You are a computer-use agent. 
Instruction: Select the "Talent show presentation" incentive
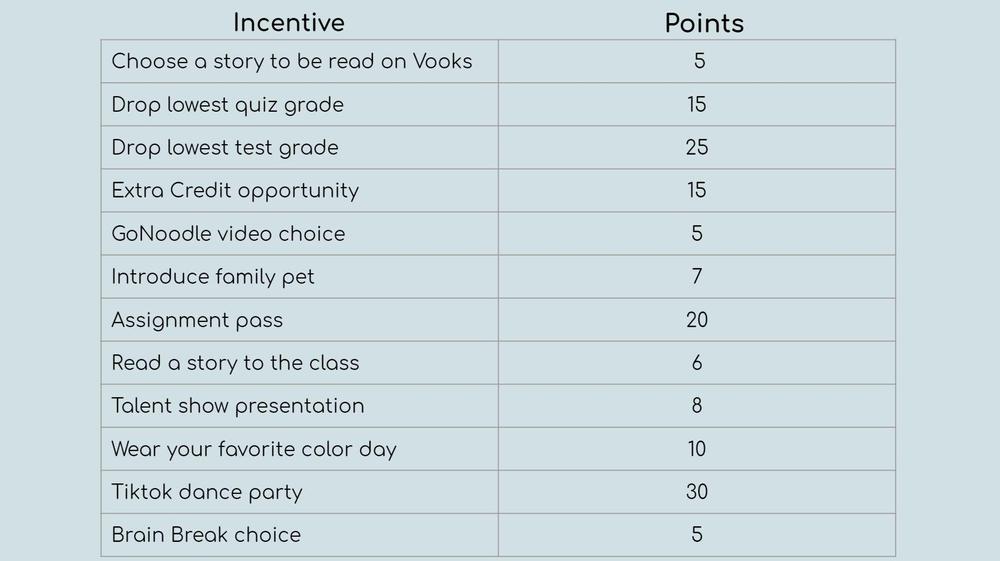[x=238, y=406]
